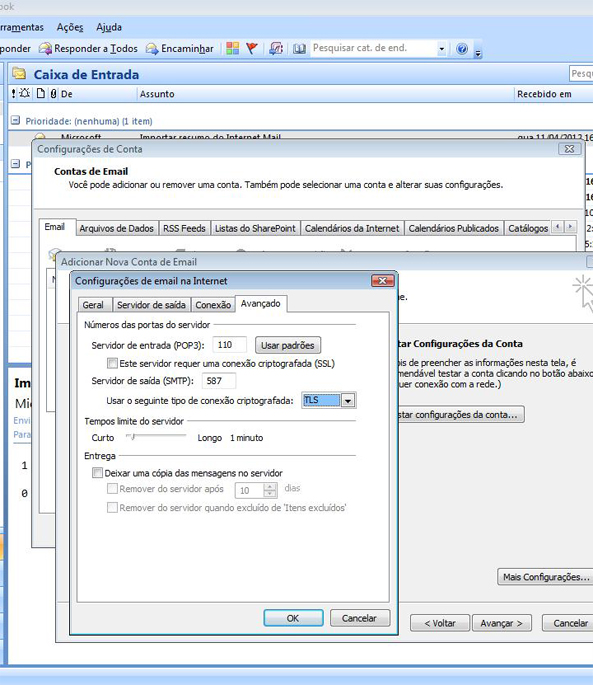
Task: Click the server timeout slider
Action: click(x=155, y=436)
